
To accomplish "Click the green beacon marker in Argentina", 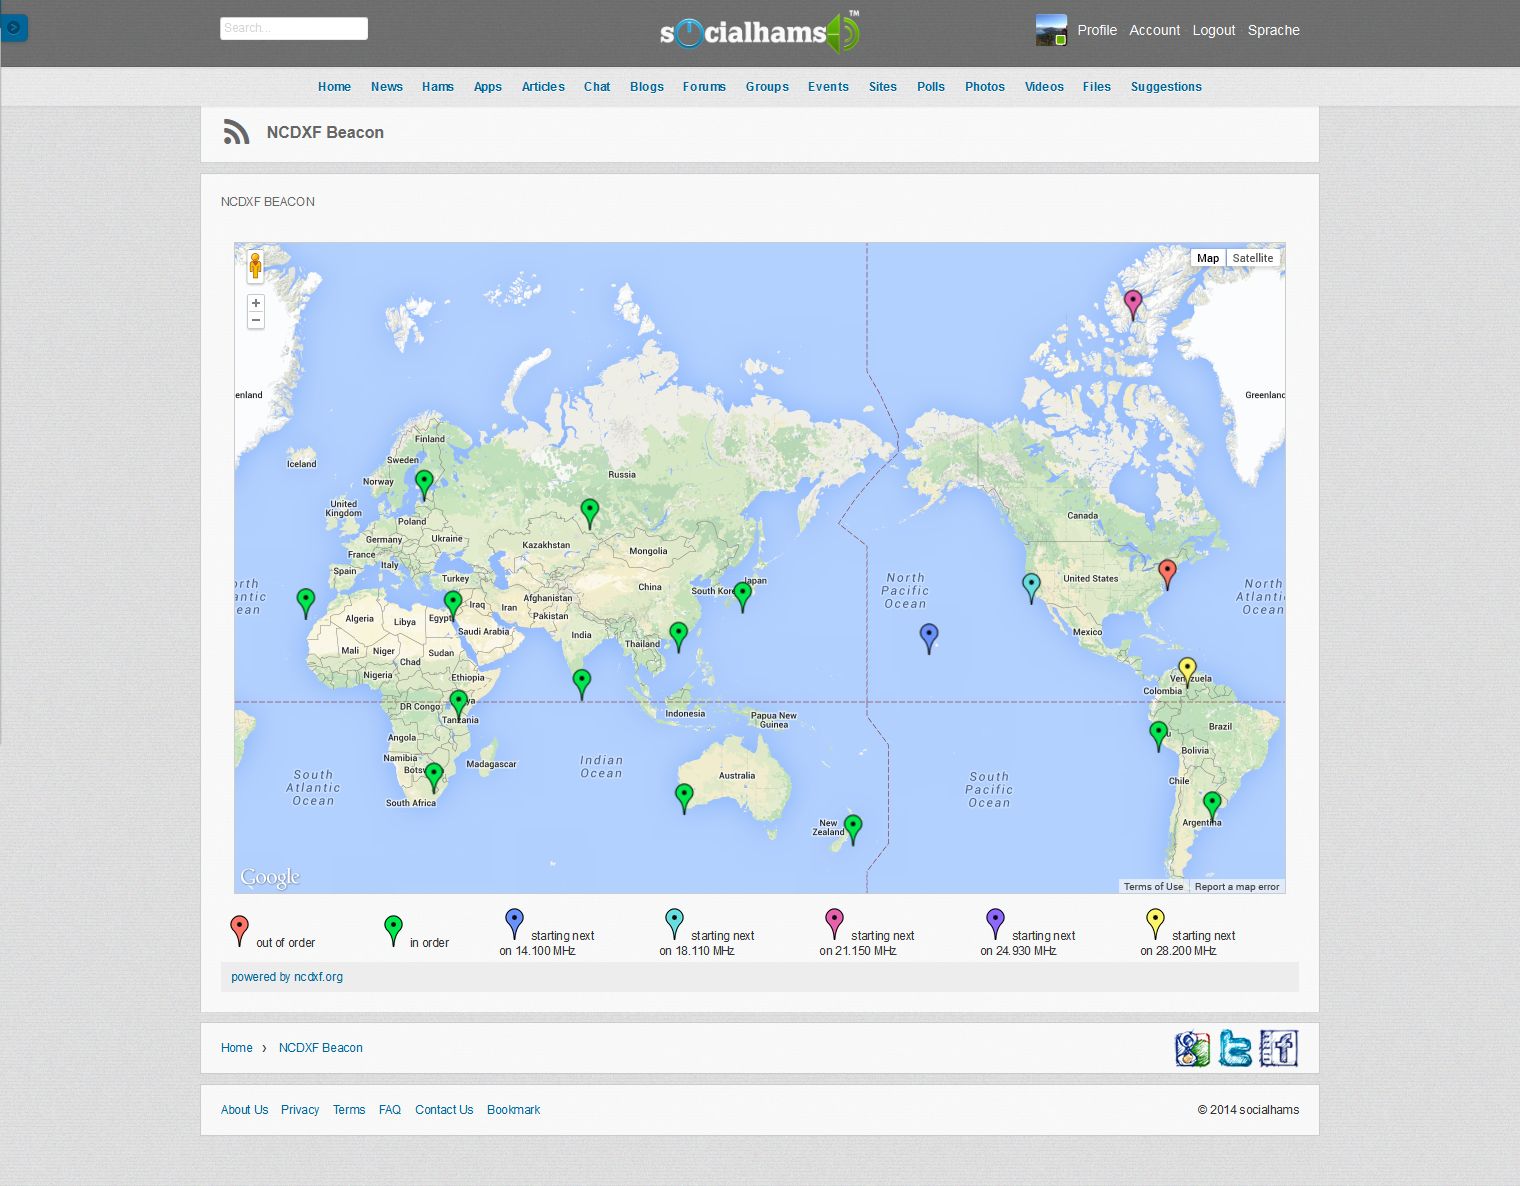I will [1212, 806].
